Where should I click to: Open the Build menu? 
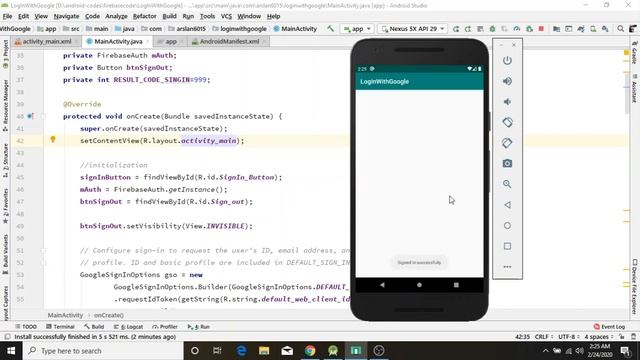169,16
